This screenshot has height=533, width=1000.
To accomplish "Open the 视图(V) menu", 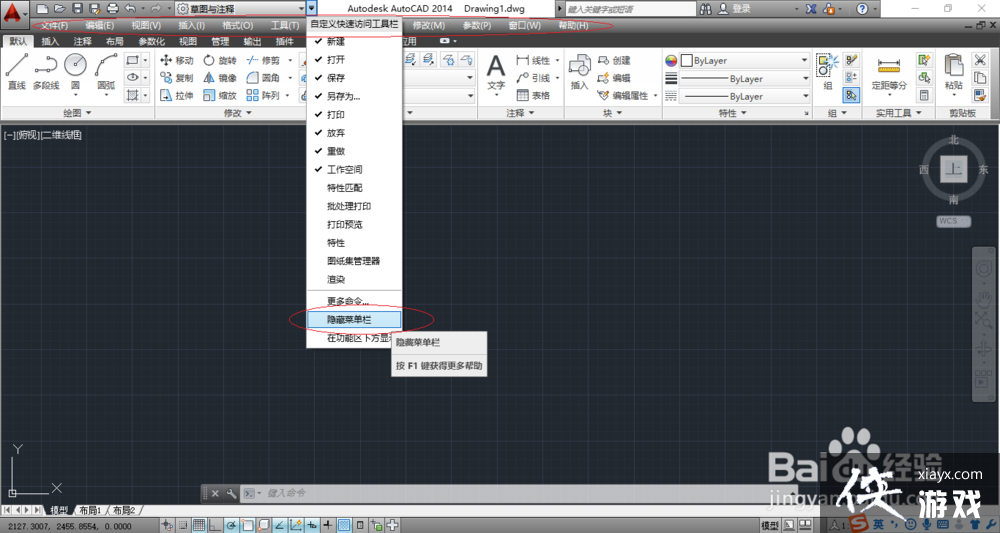I will (x=146, y=26).
